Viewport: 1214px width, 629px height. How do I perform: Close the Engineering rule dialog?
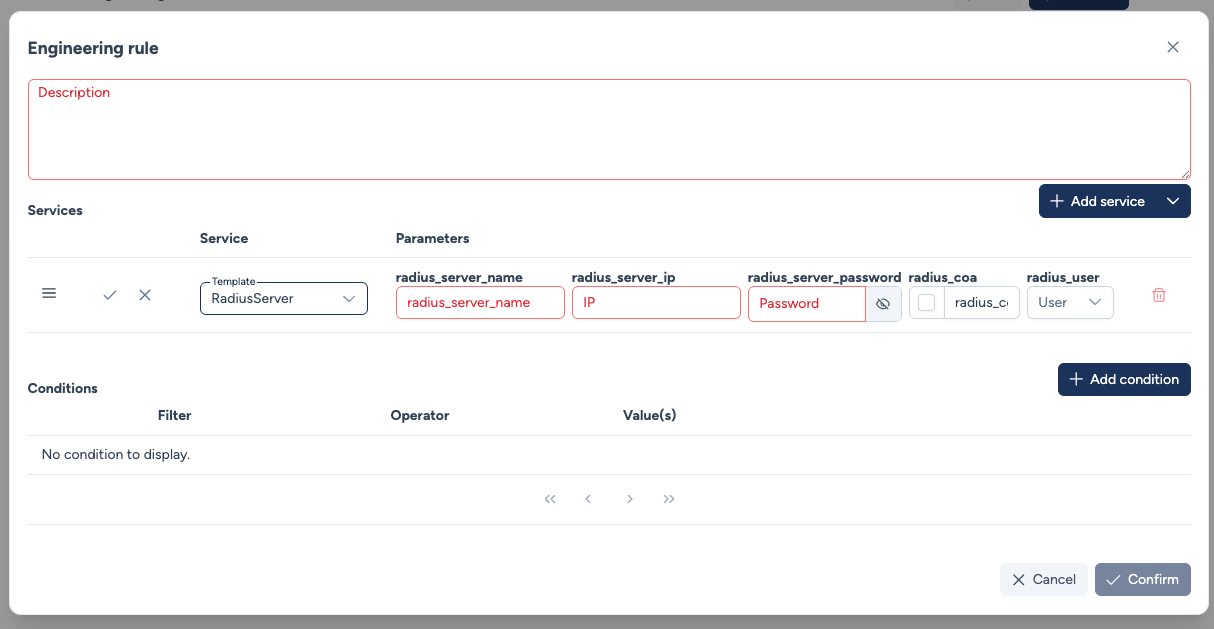pos(1173,47)
